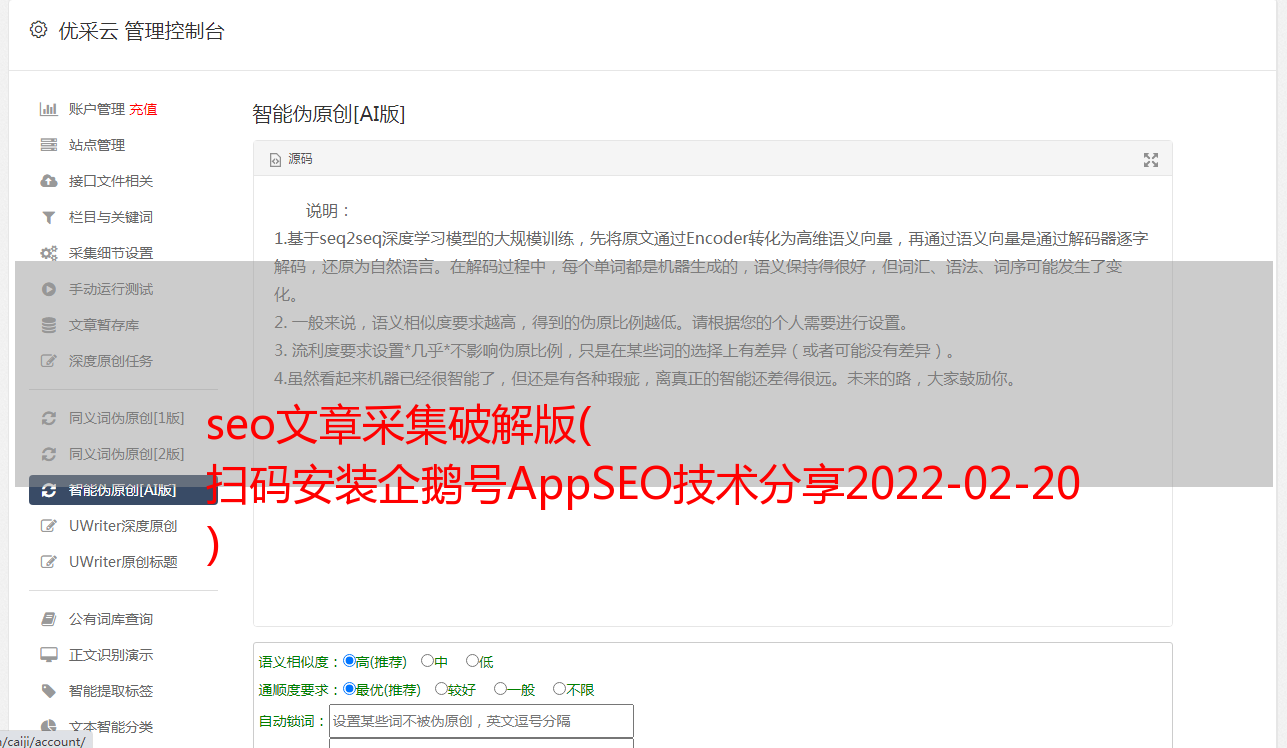Click the 手动运行测试 play icon
Image resolution: width=1287 pixels, height=748 pixels.
pyautogui.click(x=48, y=289)
